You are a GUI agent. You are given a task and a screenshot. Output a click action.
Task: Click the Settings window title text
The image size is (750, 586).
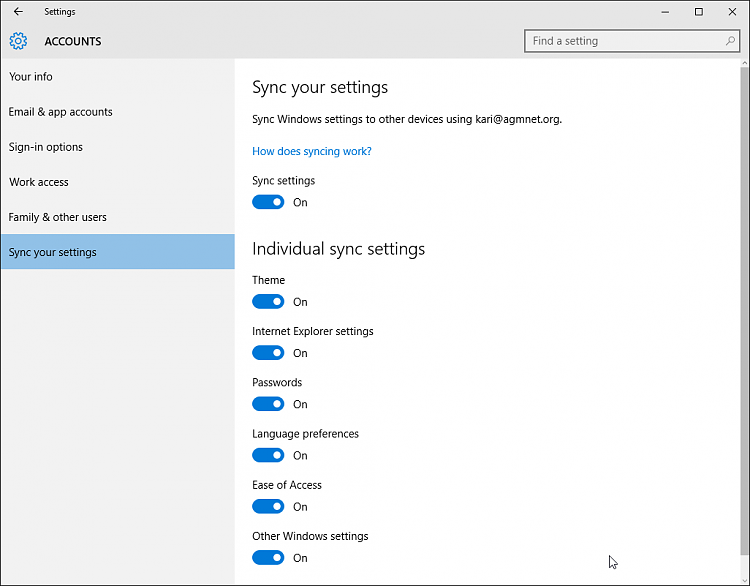point(60,12)
